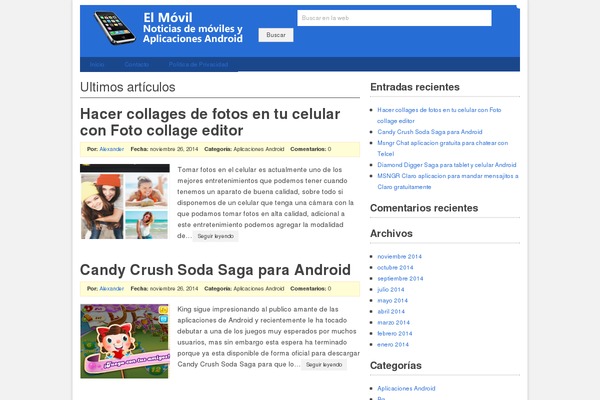
Task: Click the tagline 'Noticias de móviles y Aplicaciones Android'
Action: (x=193, y=34)
